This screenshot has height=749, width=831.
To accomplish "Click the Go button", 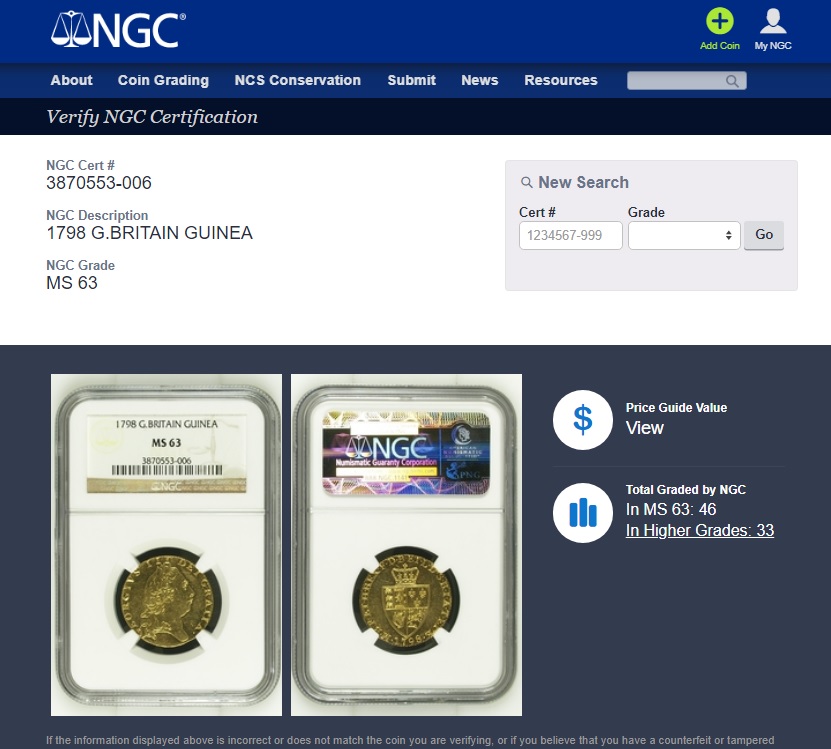I will coord(764,235).
